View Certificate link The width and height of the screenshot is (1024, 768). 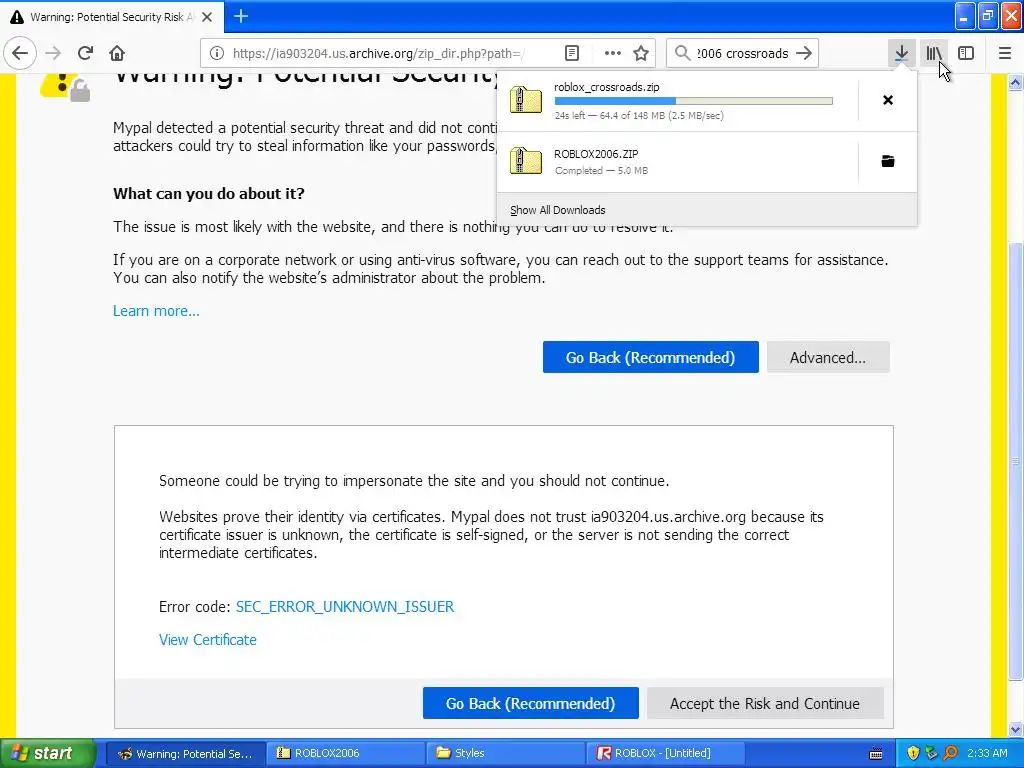[208, 640]
